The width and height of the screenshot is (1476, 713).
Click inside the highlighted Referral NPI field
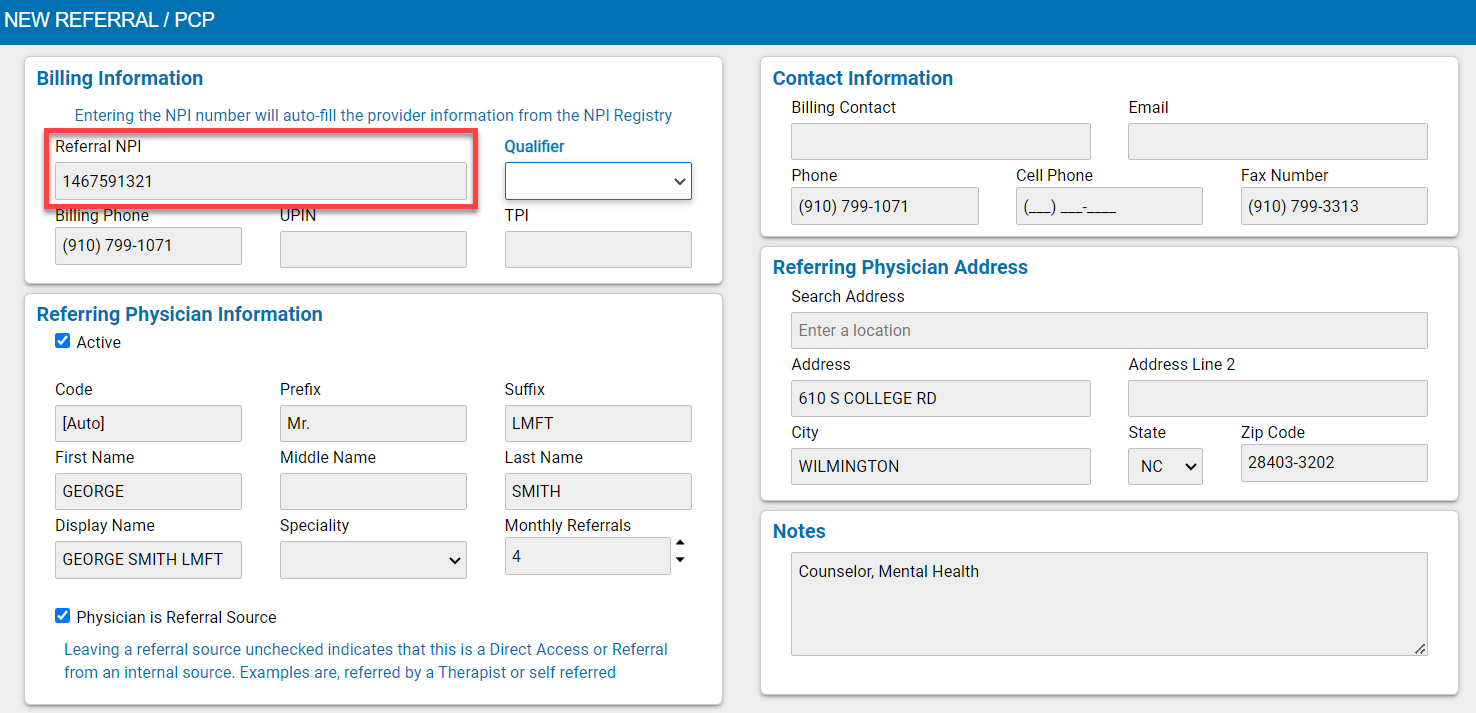(260, 181)
